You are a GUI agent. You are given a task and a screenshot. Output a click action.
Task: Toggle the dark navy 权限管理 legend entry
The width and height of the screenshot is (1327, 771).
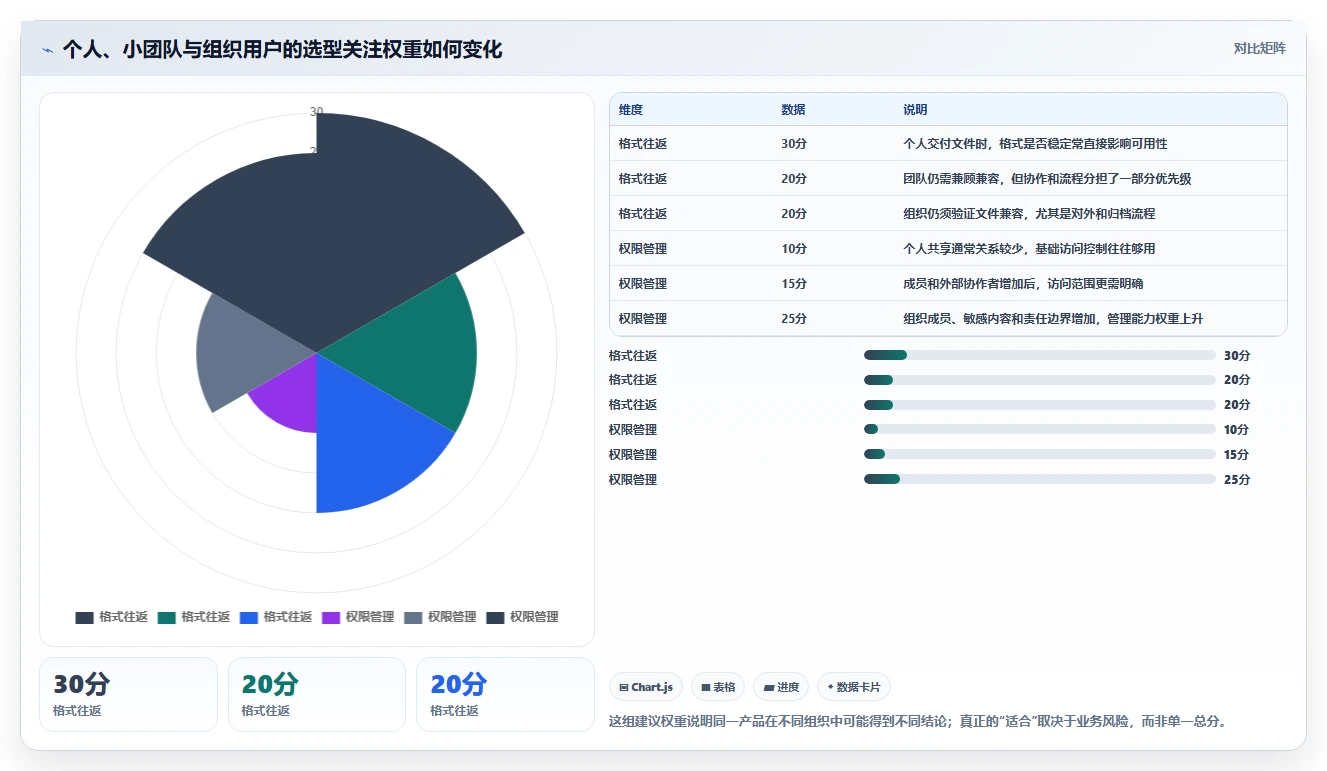point(522,617)
